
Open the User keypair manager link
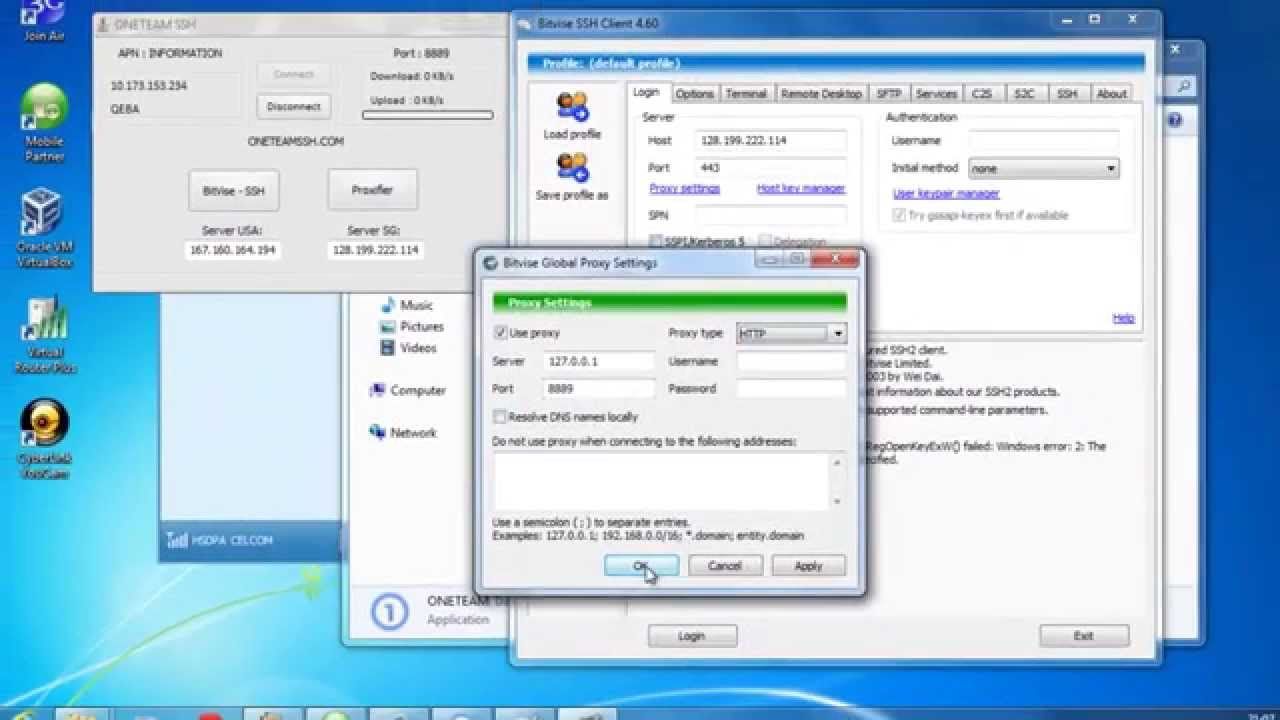pos(946,194)
